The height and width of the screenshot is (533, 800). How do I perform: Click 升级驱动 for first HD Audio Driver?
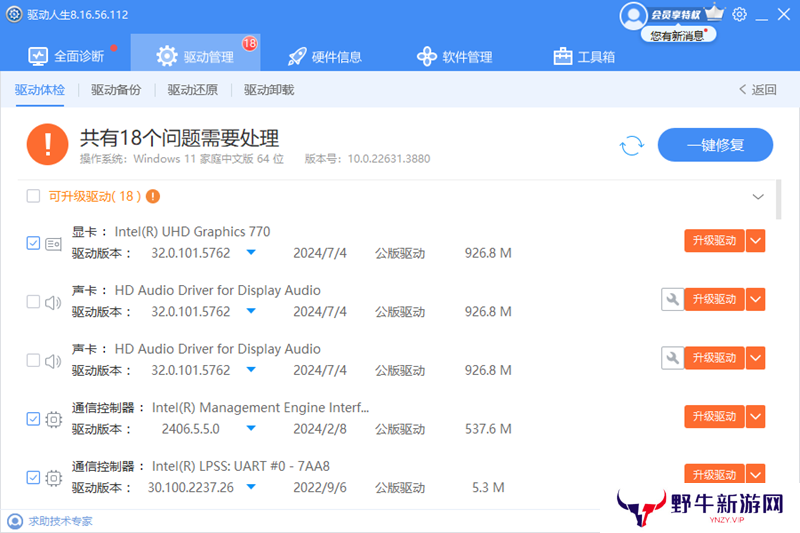coord(714,299)
